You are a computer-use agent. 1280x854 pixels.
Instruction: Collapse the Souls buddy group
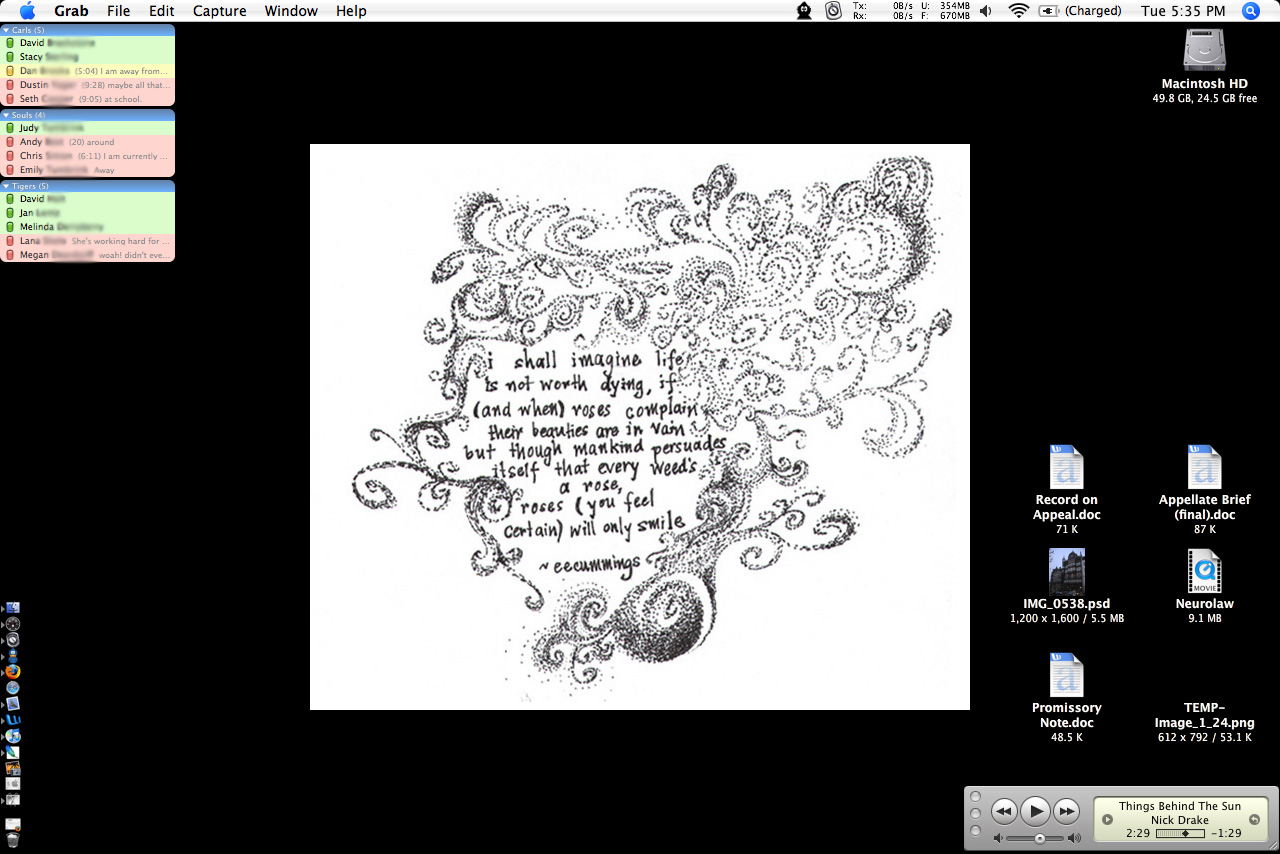(6, 115)
